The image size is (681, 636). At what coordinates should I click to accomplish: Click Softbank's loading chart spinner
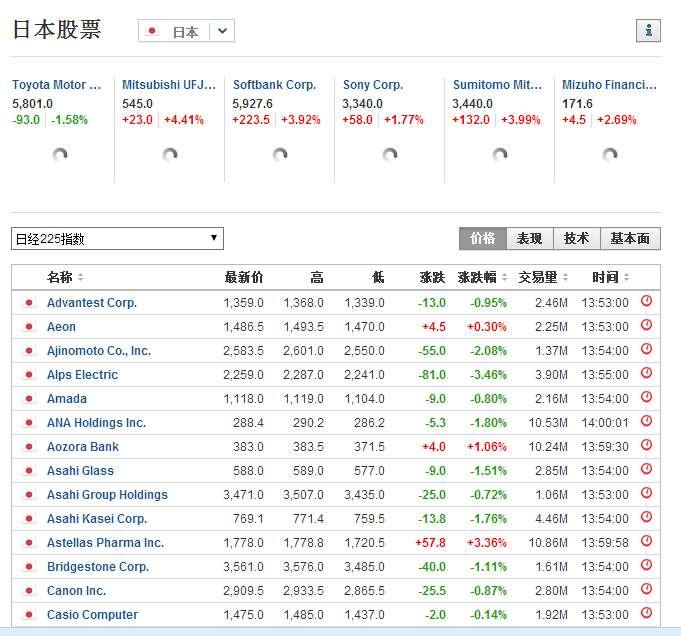[280, 155]
